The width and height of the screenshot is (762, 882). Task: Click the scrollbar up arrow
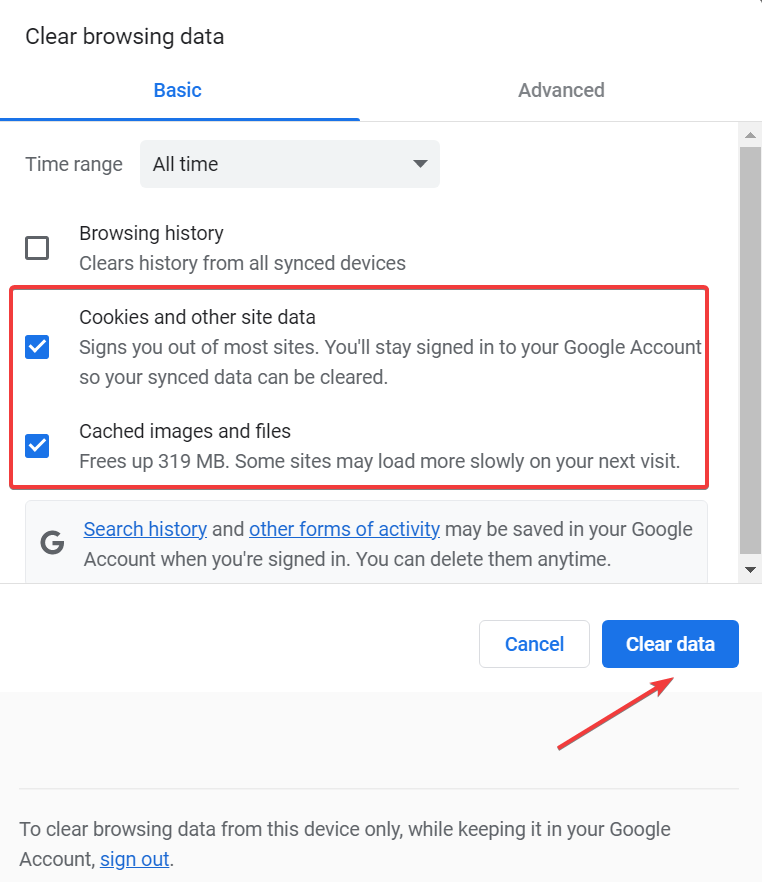(x=750, y=135)
